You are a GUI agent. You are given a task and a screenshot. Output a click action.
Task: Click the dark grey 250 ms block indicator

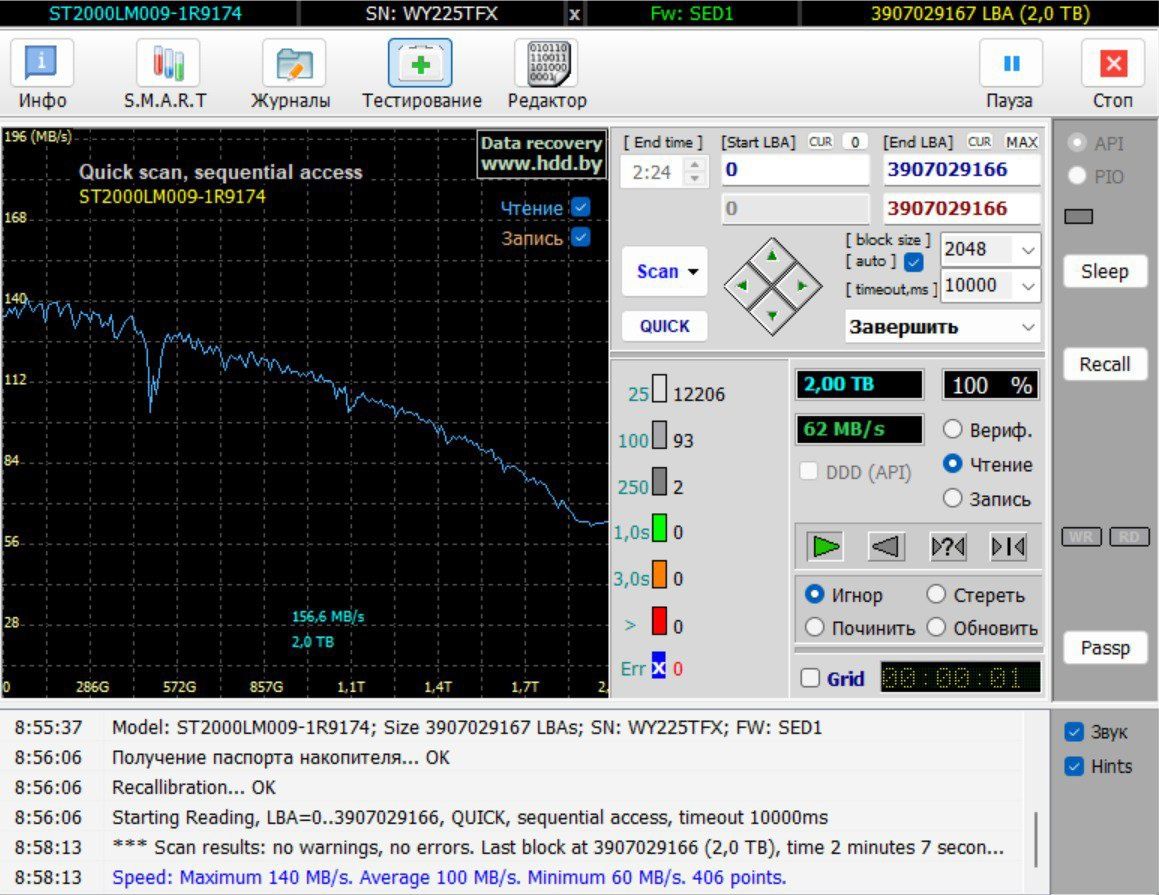pos(659,482)
